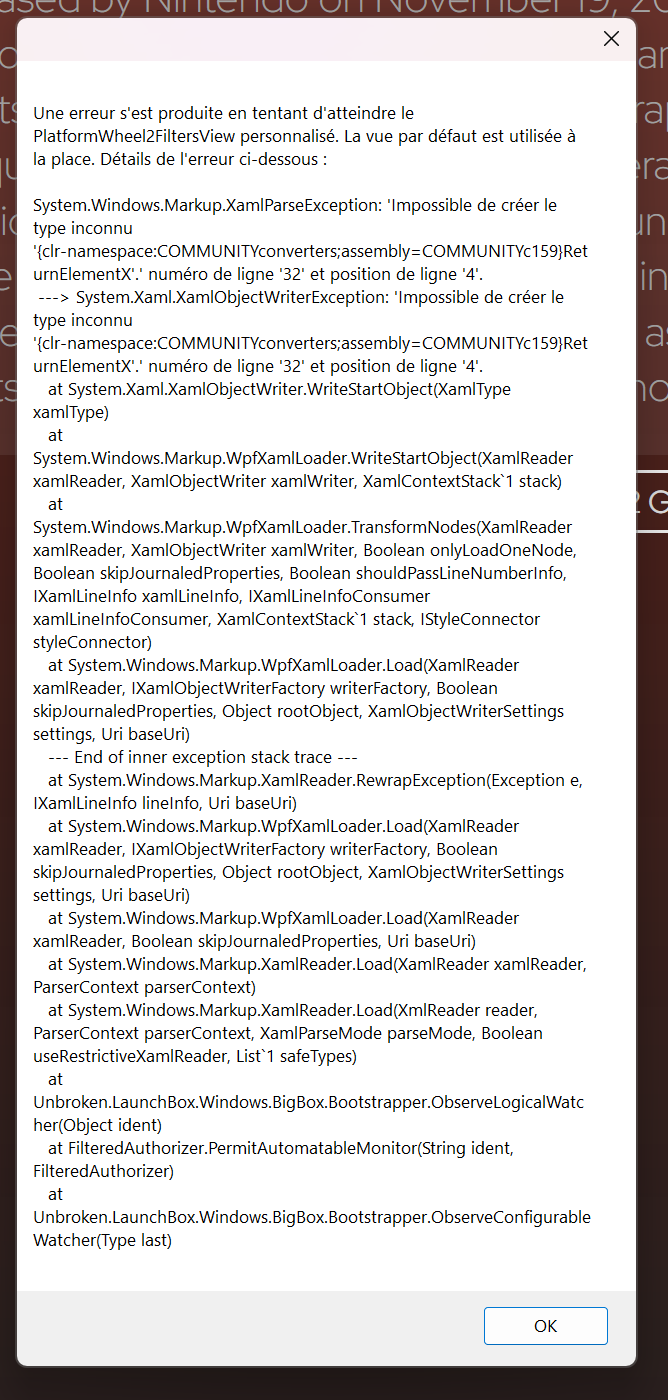Viewport: 668px width, 1400px height.
Task: Click the Bootstrapper.ObserveLogicalWatcher stack line
Action: (x=308, y=1102)
